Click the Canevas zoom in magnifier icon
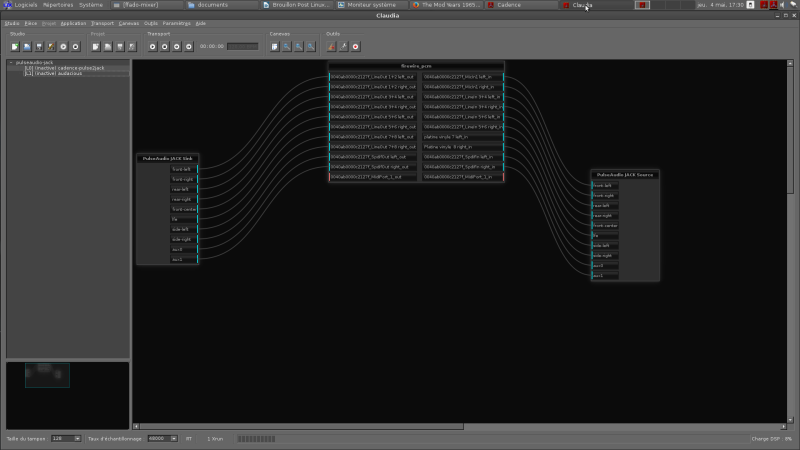 (x=286, y=46)
